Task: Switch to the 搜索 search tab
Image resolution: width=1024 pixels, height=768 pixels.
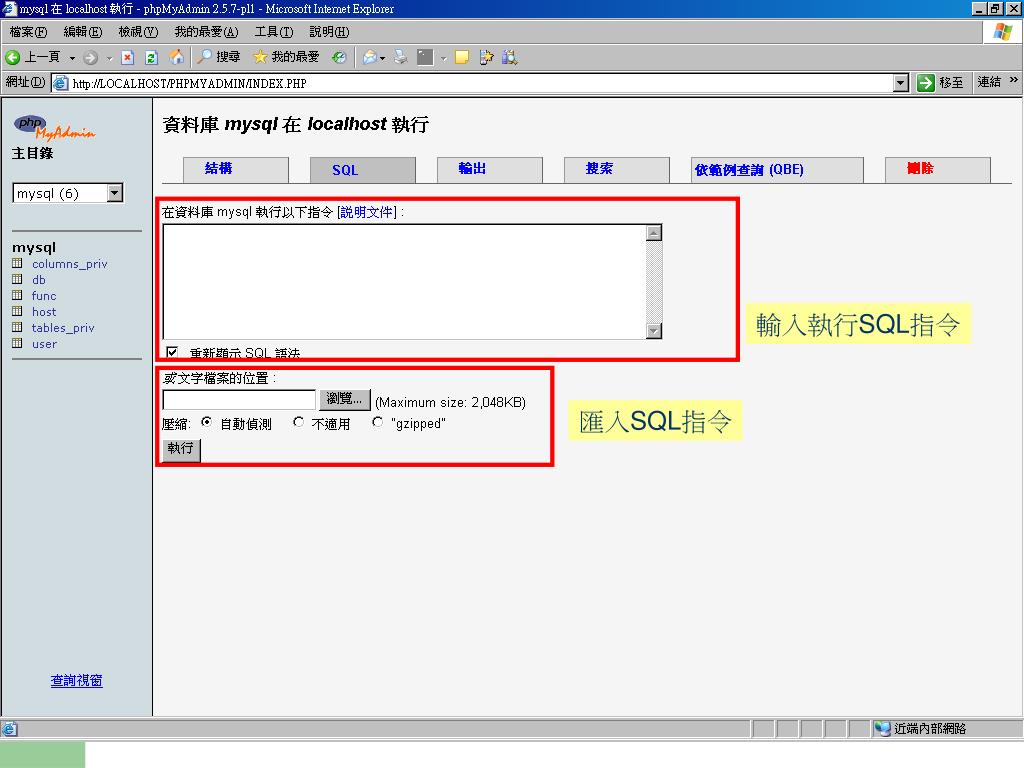Action: (x=616, y=169)
